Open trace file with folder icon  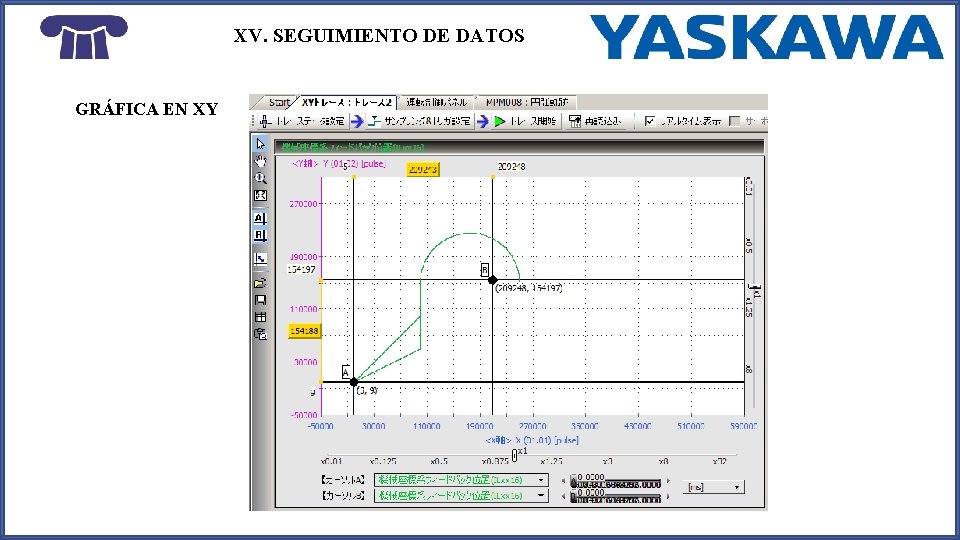click(260, 283)
